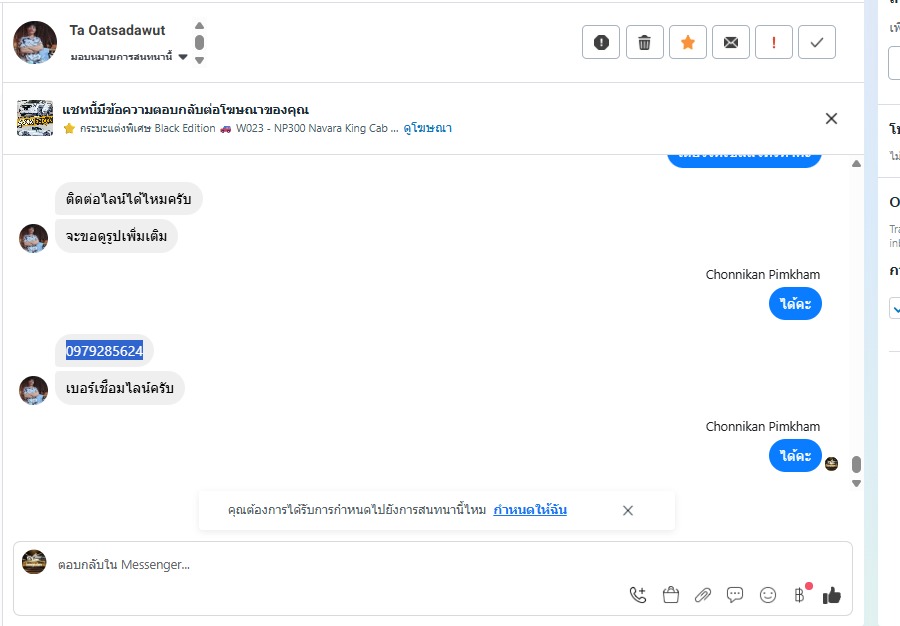Viewport: 900px width, 626px height.
Task: Attach a file with paperclip icon
Action: coord(703,595)
